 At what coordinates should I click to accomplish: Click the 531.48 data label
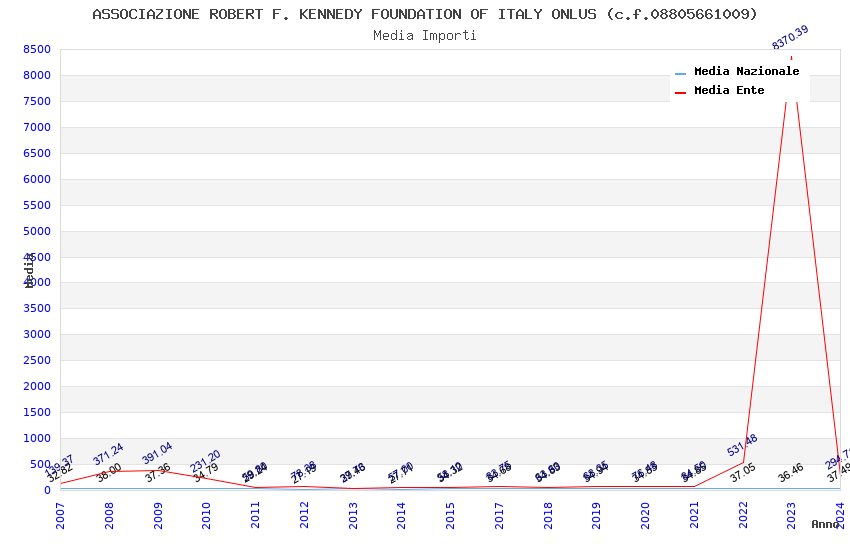tap(742, 445)
